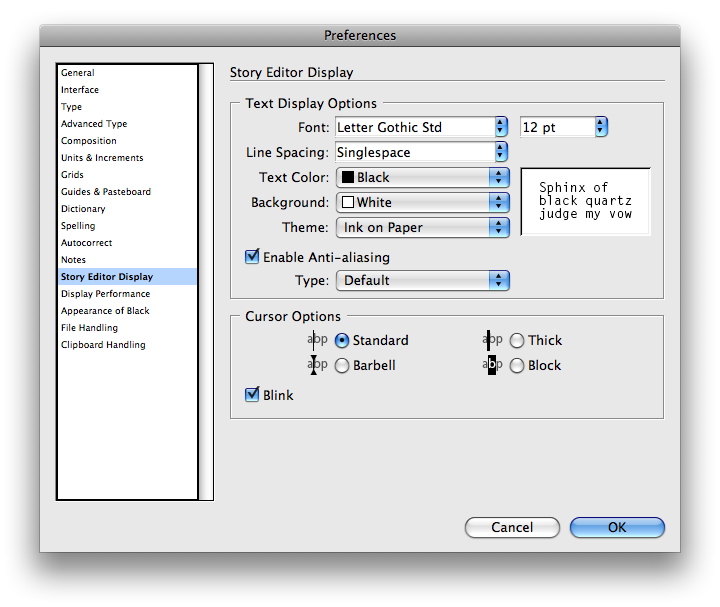Select the Barbell cursor radio button
This screenshot has width=720, height=607.
coord(342,365)
